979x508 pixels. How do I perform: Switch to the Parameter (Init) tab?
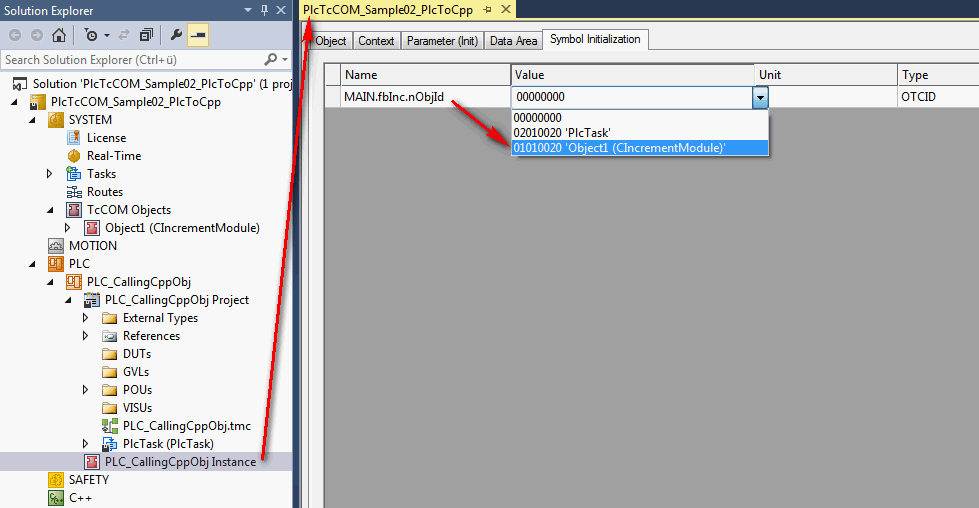point(442,41)
